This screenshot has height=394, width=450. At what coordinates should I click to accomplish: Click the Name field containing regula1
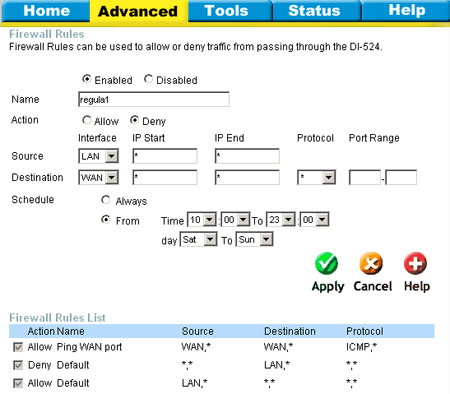coord(154,99)
